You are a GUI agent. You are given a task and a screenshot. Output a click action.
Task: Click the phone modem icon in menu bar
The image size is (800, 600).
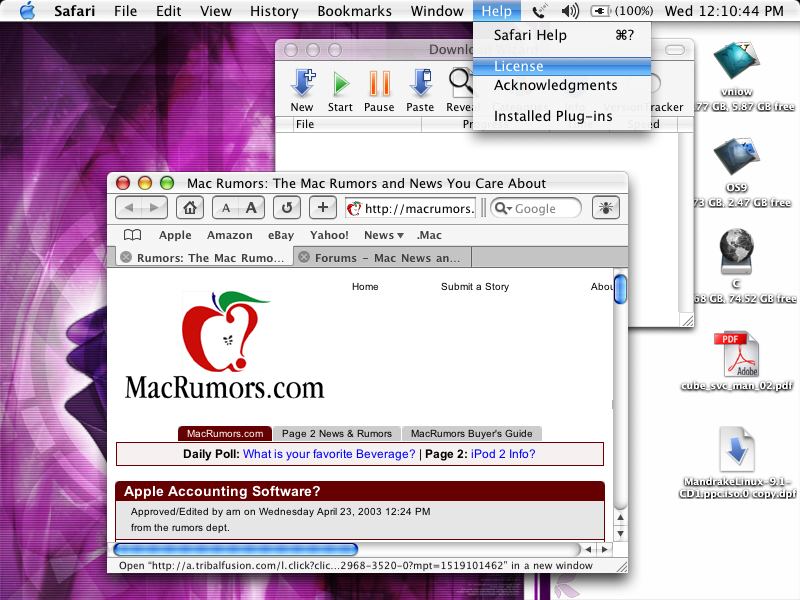539,11
